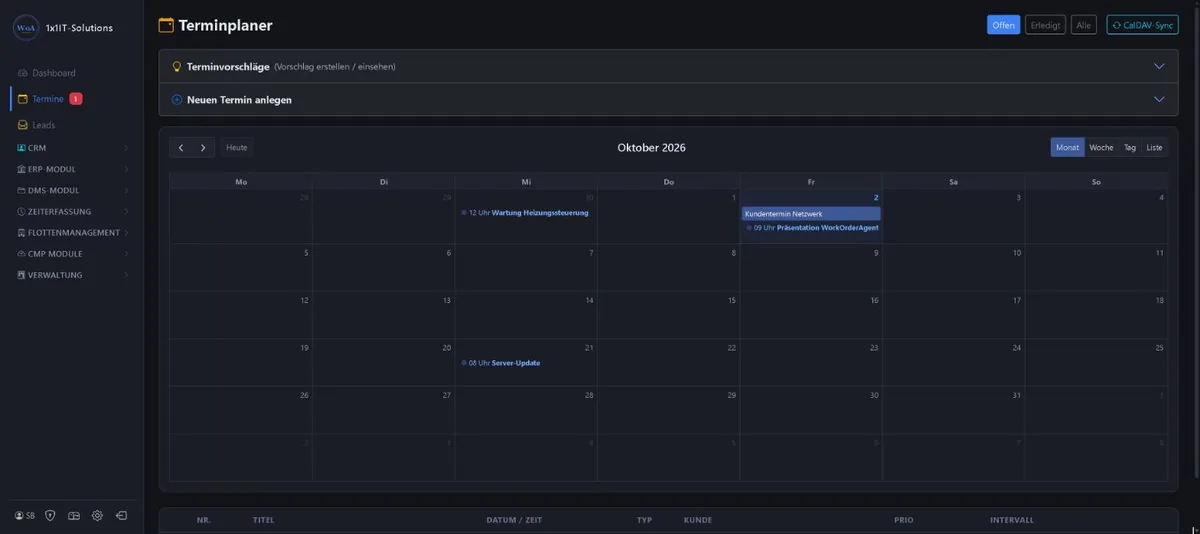Click the card icon in sidebar footer
Image resolution: width=1200 pixels, height=534 pixels.
point(73,515)
